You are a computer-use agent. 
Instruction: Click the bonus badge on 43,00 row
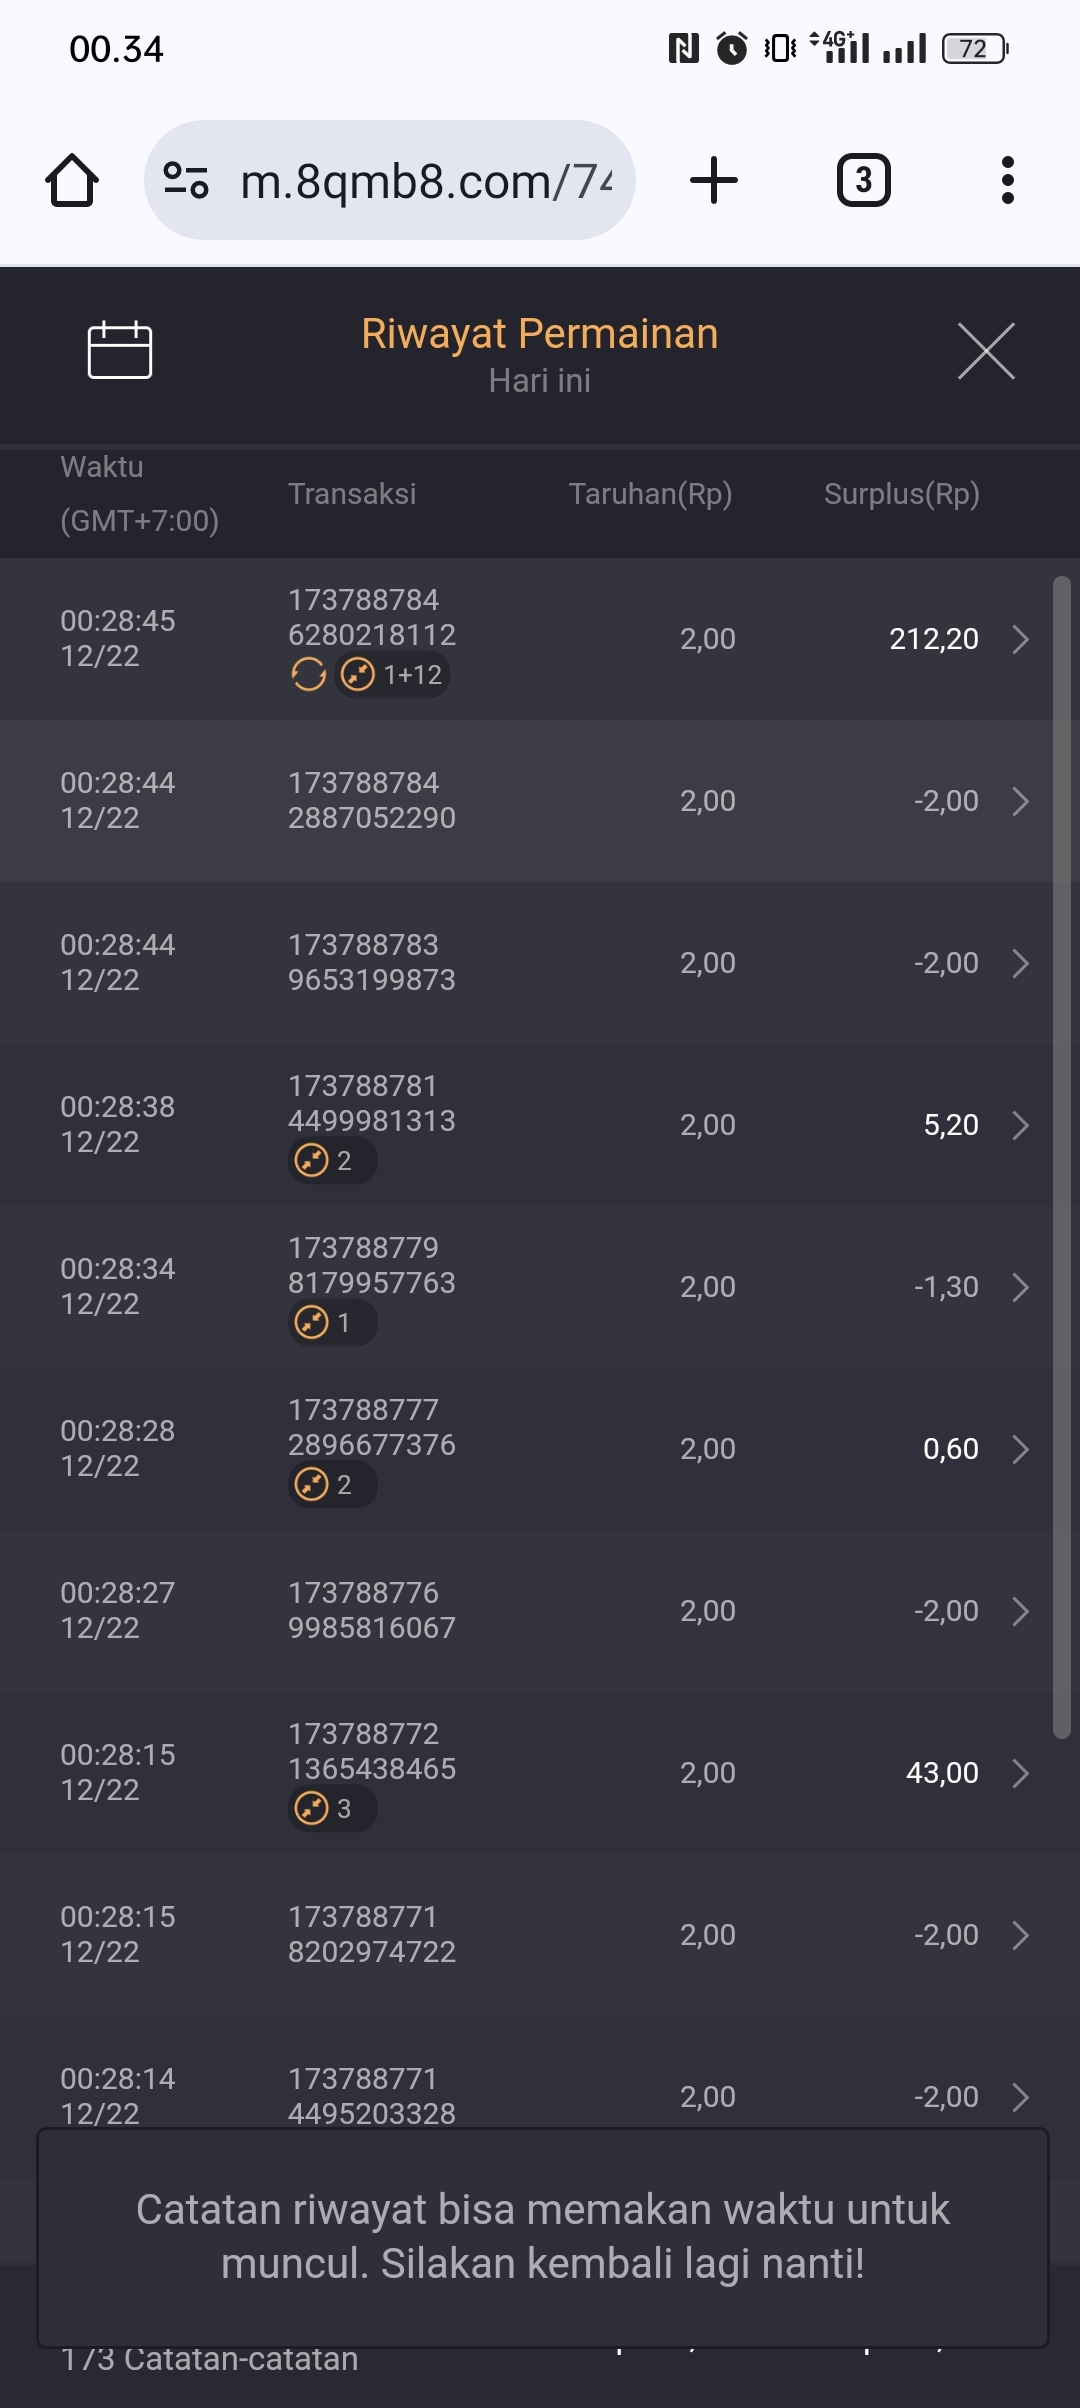331,1809
